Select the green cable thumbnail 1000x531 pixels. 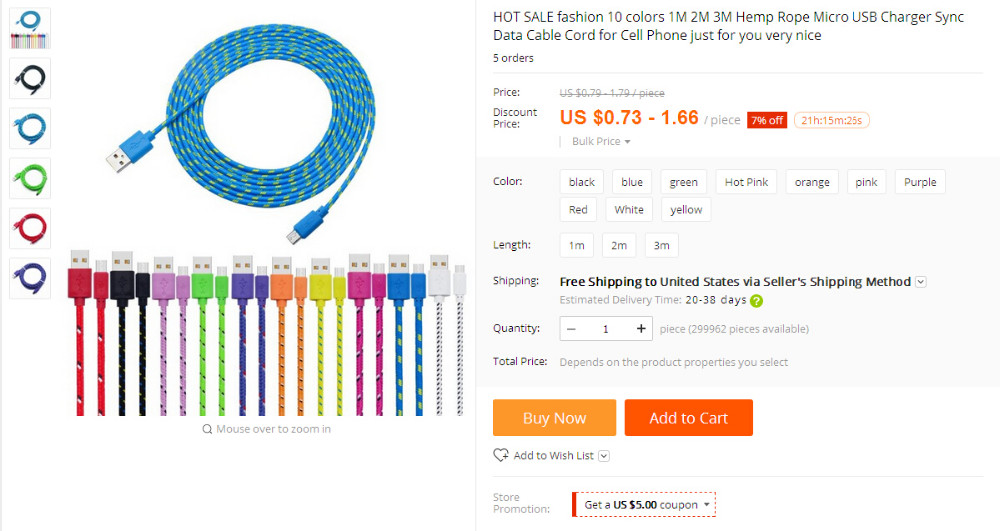pyautogui.click(x=30, y=178)
